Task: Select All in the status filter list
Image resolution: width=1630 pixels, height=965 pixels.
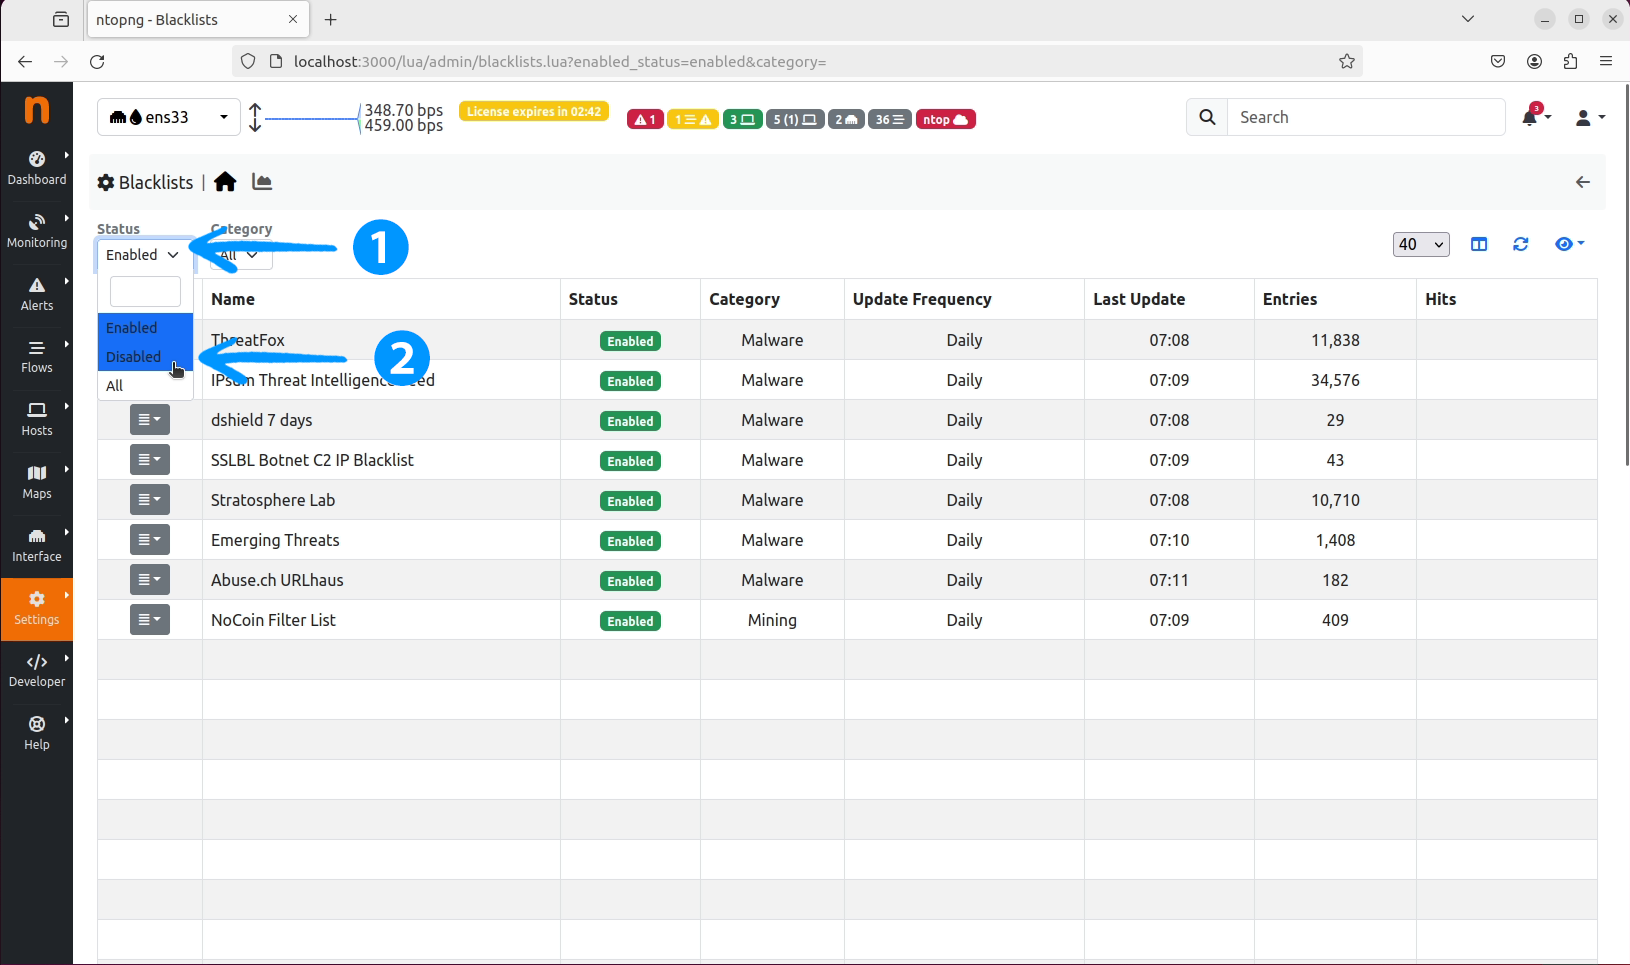Action: coord(115,386)
